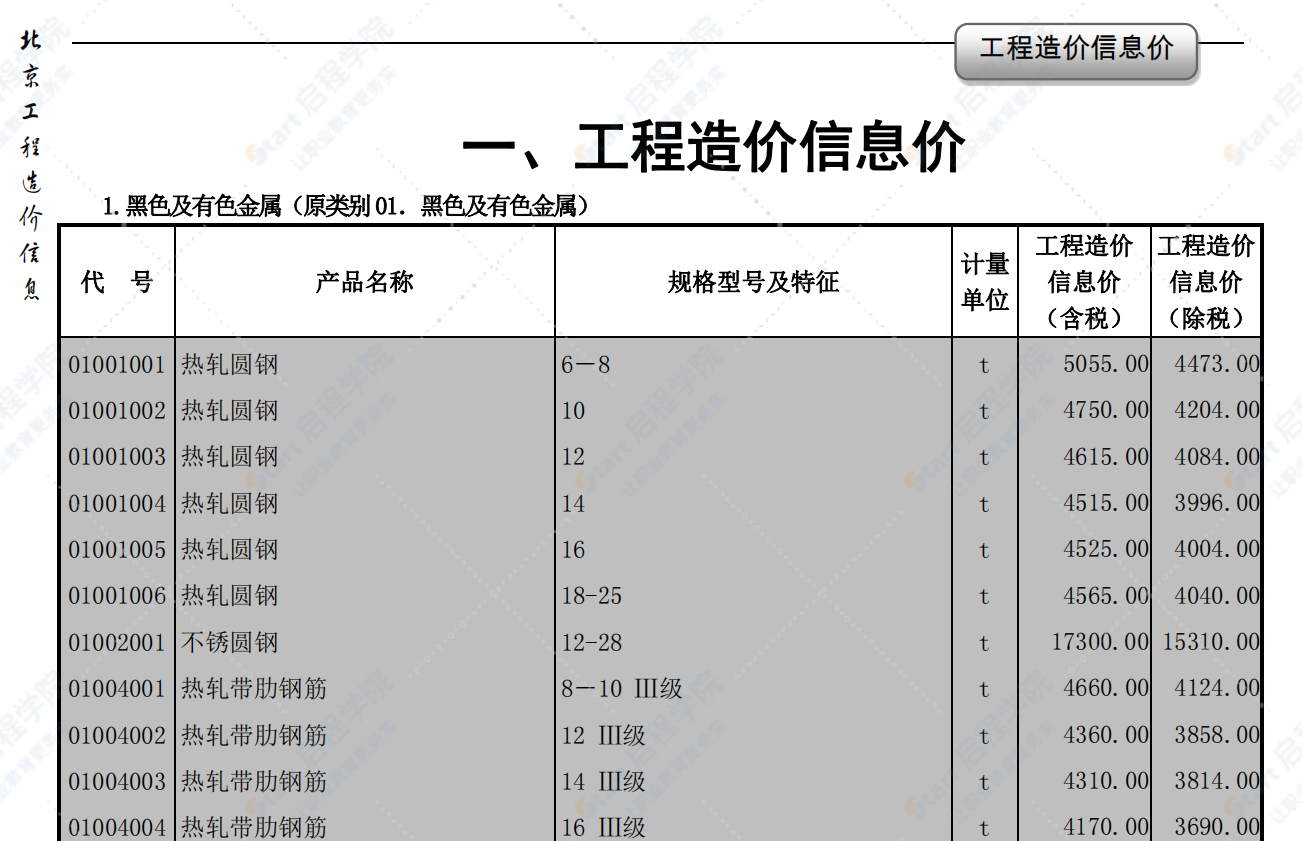Click tax-excluded price 4084.00
Screen dimensions: 1302x841
1217,457
